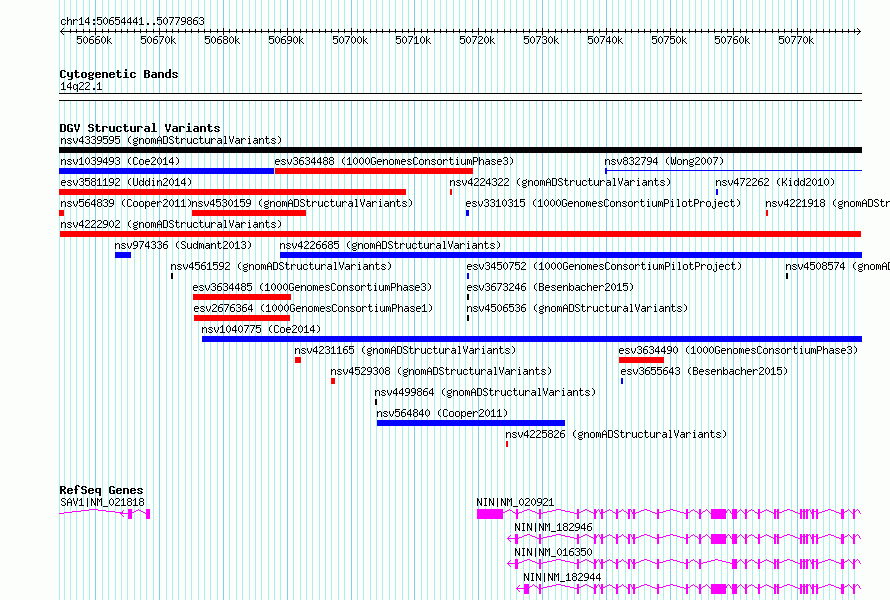890x600 pixels.
Task: Click the 14q22.1 cytogenetic band
Action: [x=460, y=97]
